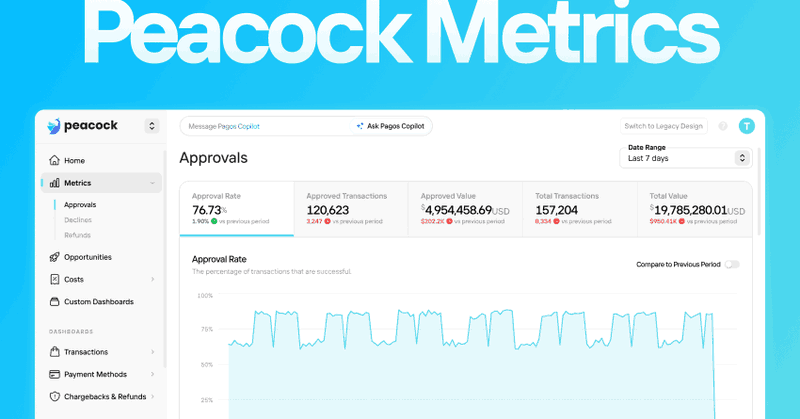
Task: Click the Approval Rate chart title
Action: tap(219, 259)
